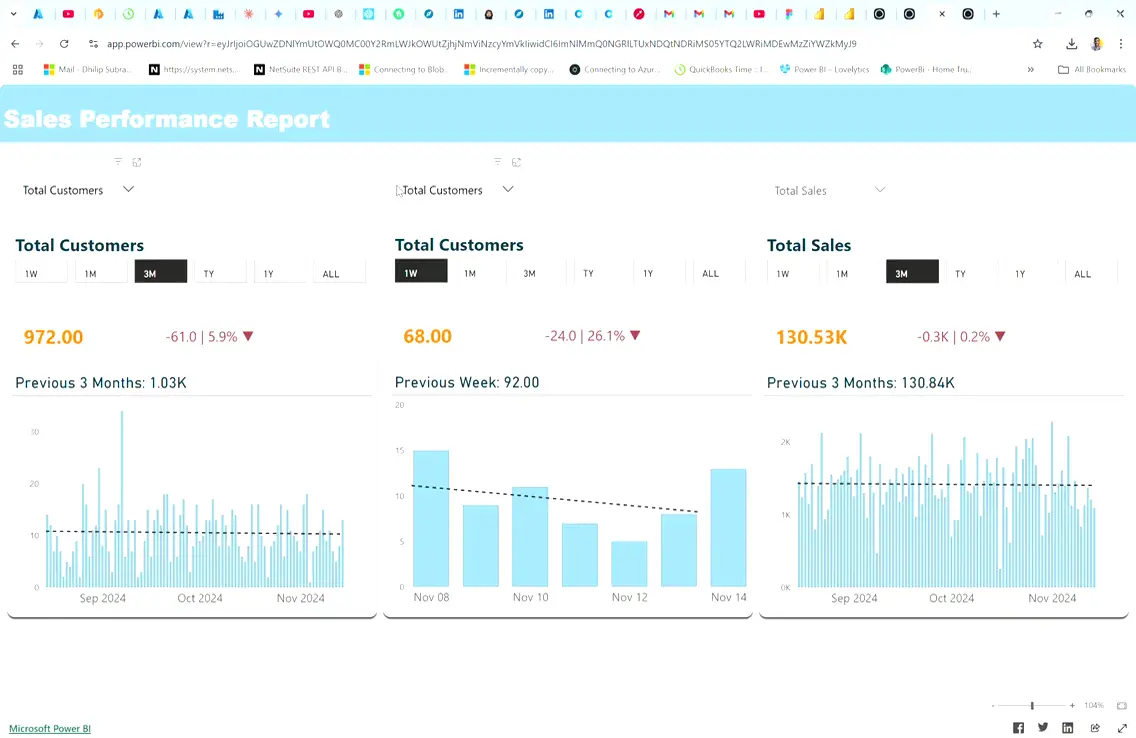Share the report on LinkedIn
This screenshot has height=738, width=1136.
click(x=1067, y=728)
